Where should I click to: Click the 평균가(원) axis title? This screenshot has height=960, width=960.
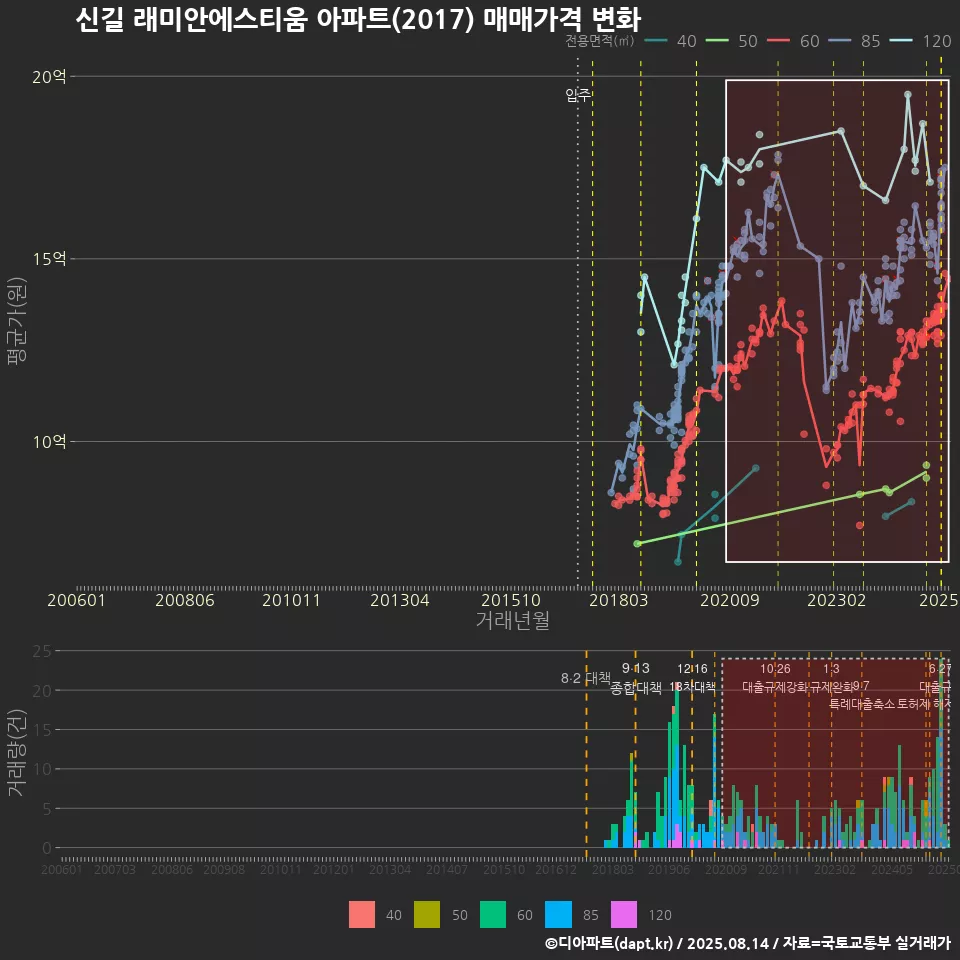point(17,321)
